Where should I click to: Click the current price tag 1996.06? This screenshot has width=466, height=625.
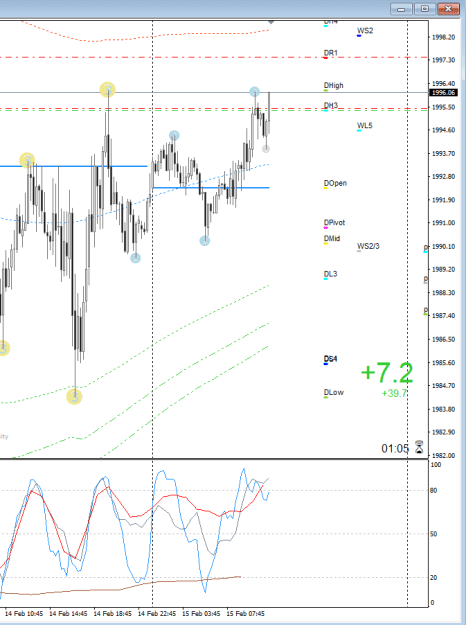pyautogui.click(x=443, y=92)
